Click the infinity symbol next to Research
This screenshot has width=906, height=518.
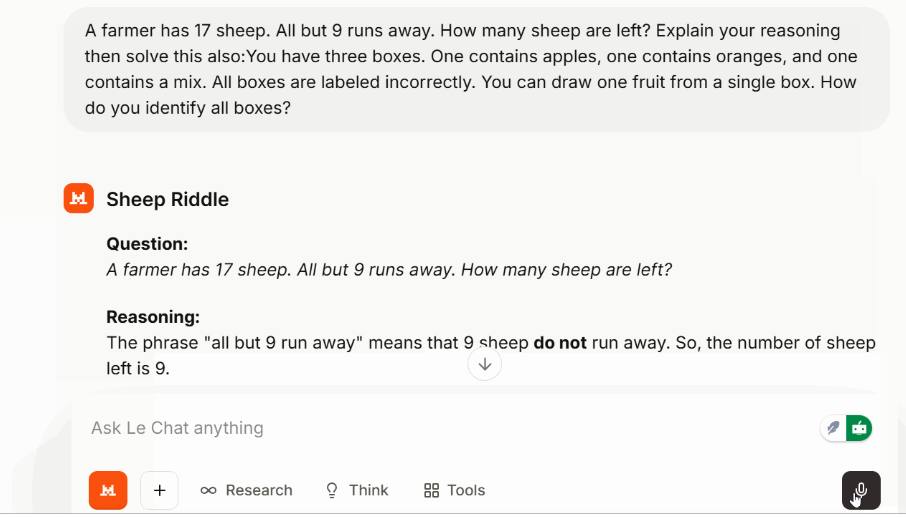pyautogui.click(x=208, y=490)
